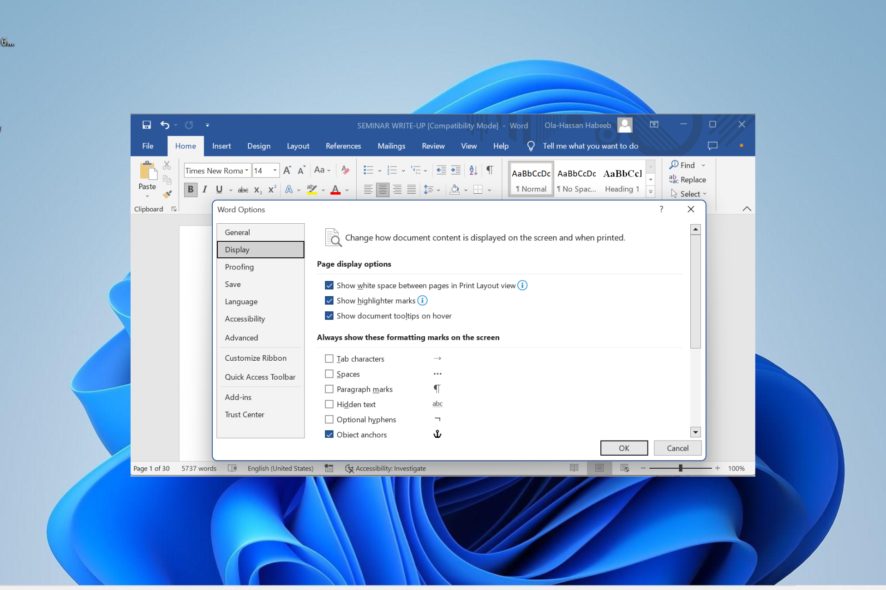Click the Find magnifier in the ribbon
This screenshot has width=886, height=590.
(x=675, y=165)
